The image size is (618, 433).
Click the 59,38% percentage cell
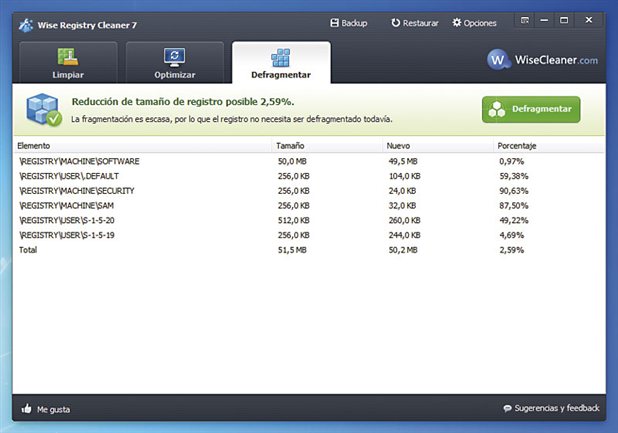point(514,176)
